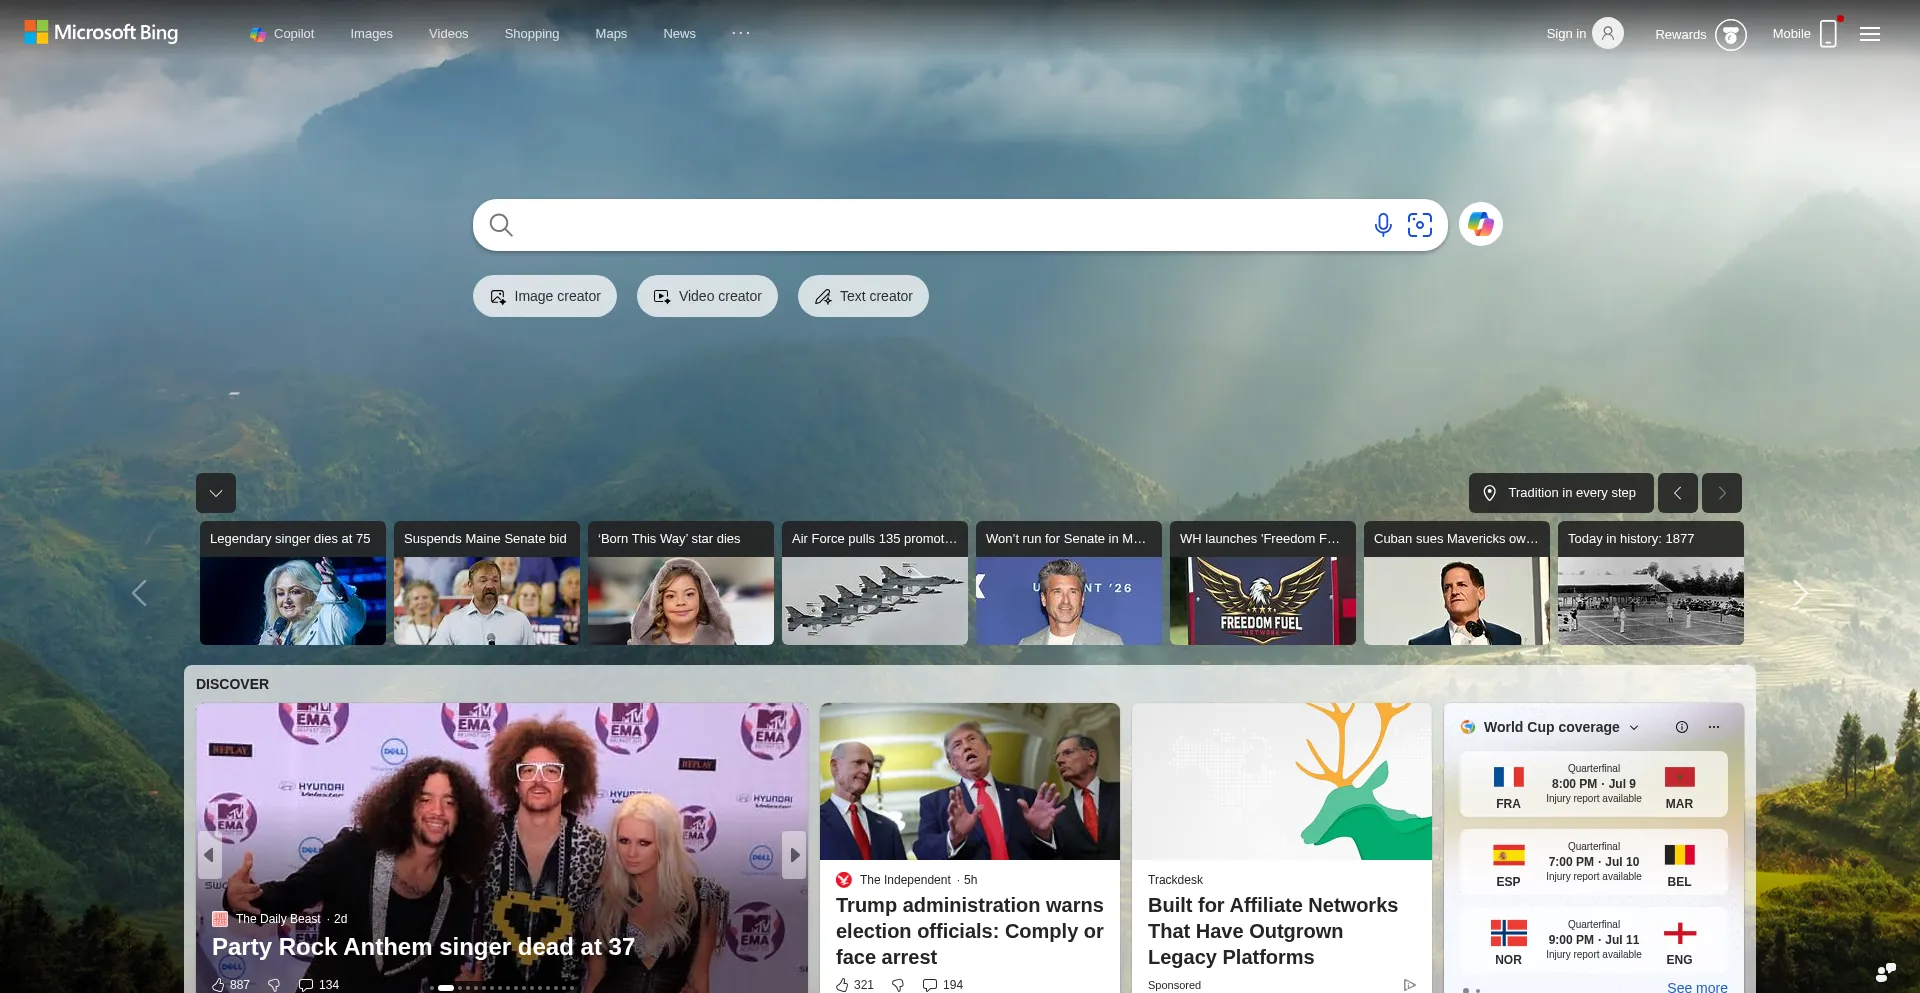Screen dimensions: 1920x993
Task: Open 'Won't run for Senate in M…' story
Action: [1069, 583]
